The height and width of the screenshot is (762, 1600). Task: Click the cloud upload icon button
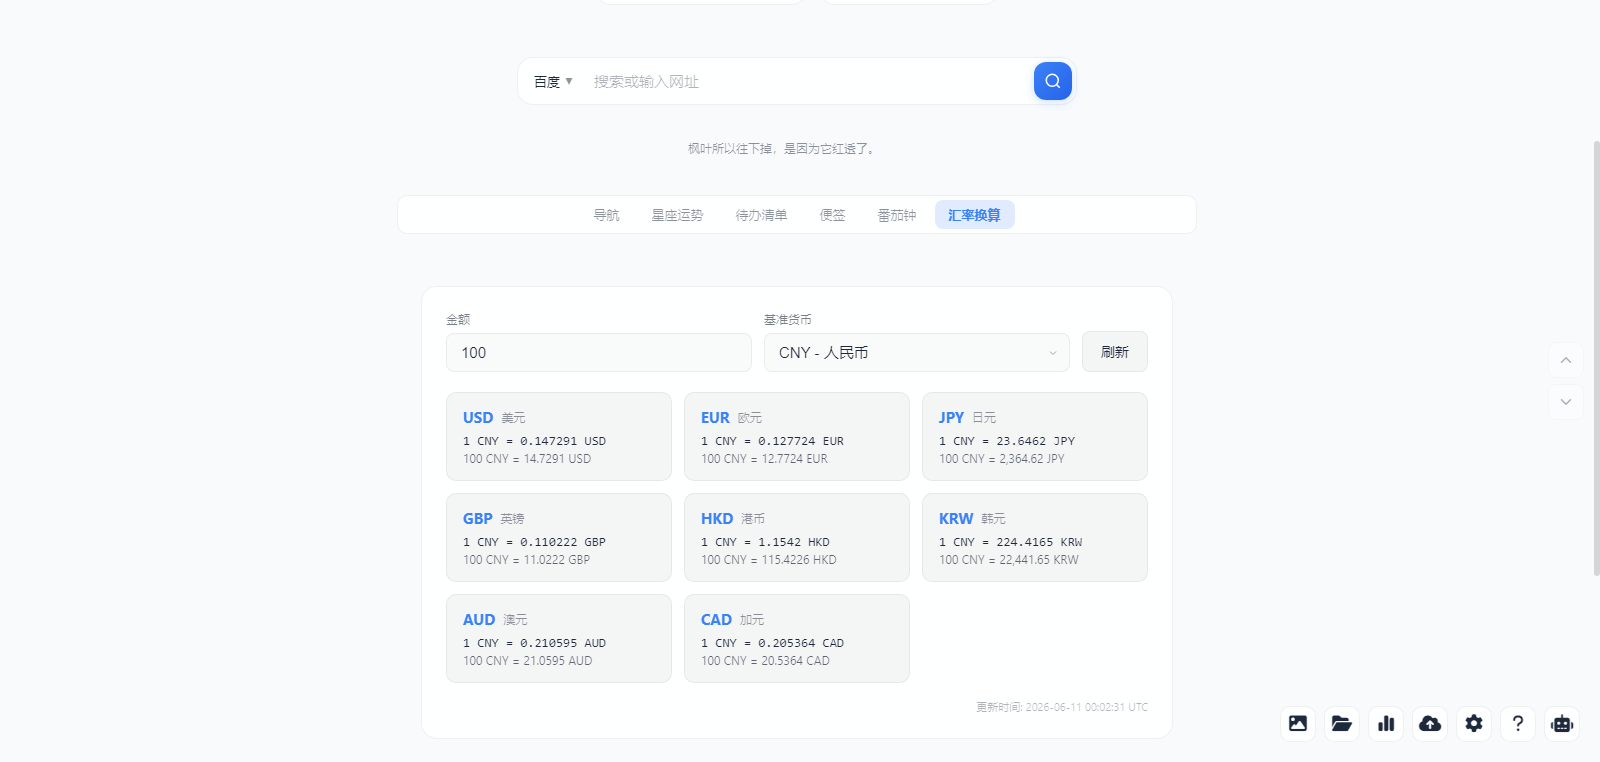pos(1430,723)
